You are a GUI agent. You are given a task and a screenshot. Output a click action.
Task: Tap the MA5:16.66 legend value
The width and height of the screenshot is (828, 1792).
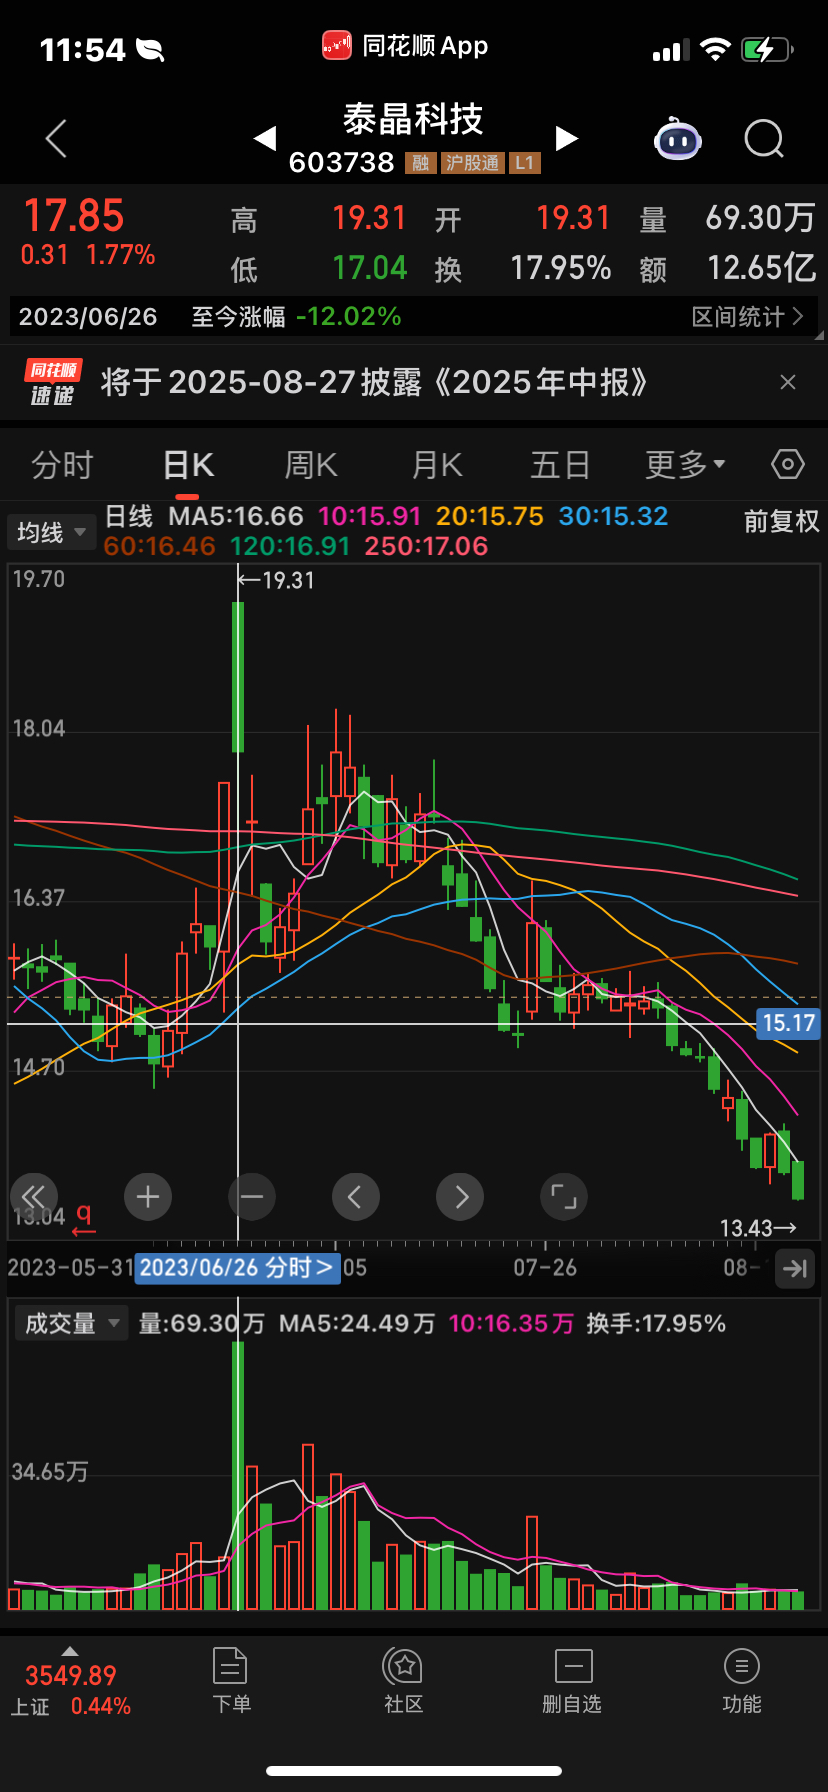[x=236, y=516]
